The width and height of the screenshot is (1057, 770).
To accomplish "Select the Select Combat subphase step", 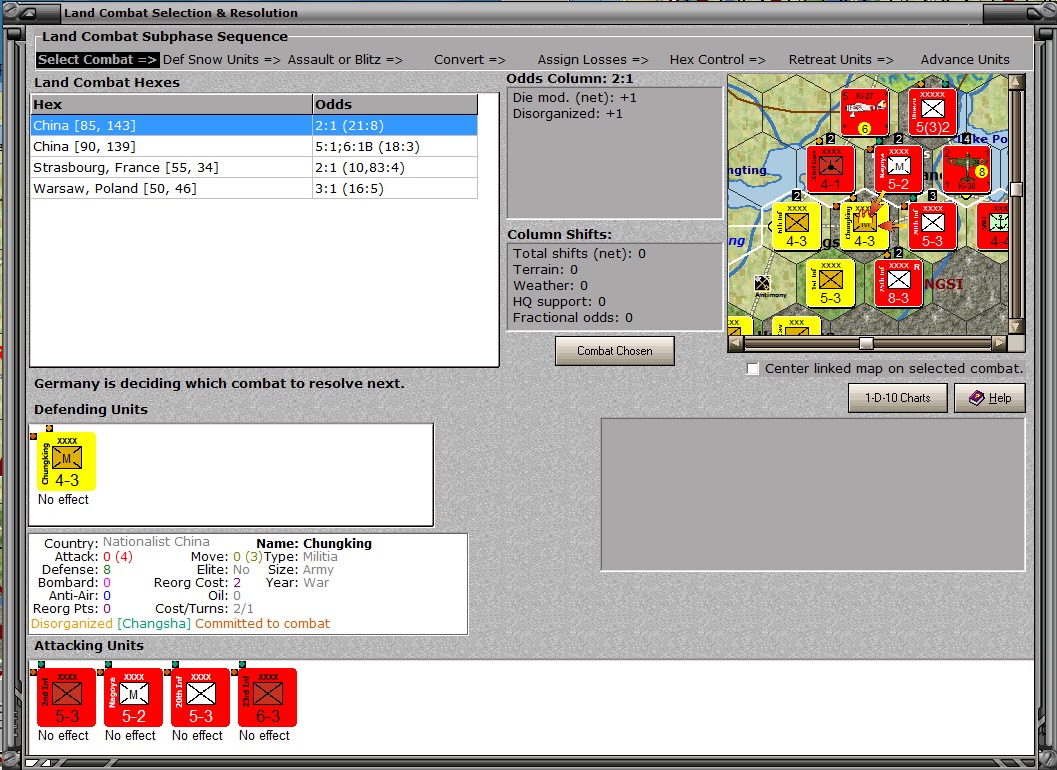I will click(98, 59).
